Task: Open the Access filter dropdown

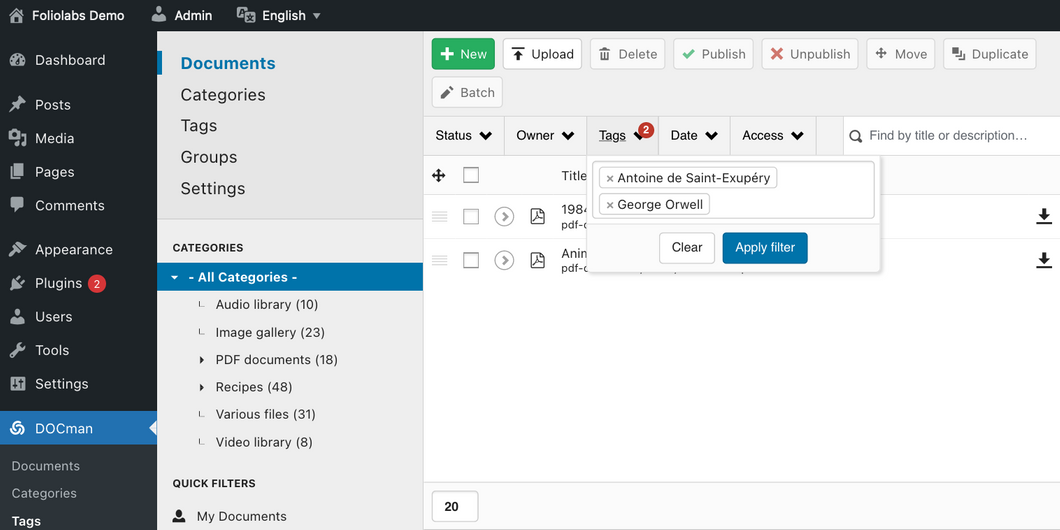Action: pos(773,136)
